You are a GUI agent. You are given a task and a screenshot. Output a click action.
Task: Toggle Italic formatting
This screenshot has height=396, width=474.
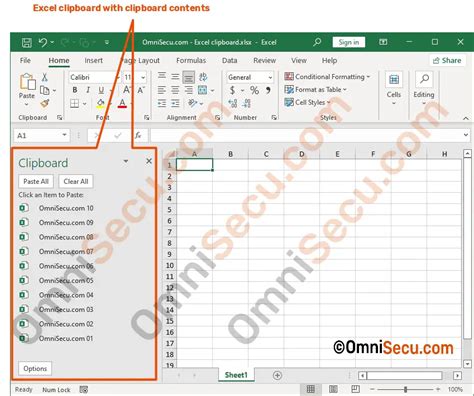(88, 90)
